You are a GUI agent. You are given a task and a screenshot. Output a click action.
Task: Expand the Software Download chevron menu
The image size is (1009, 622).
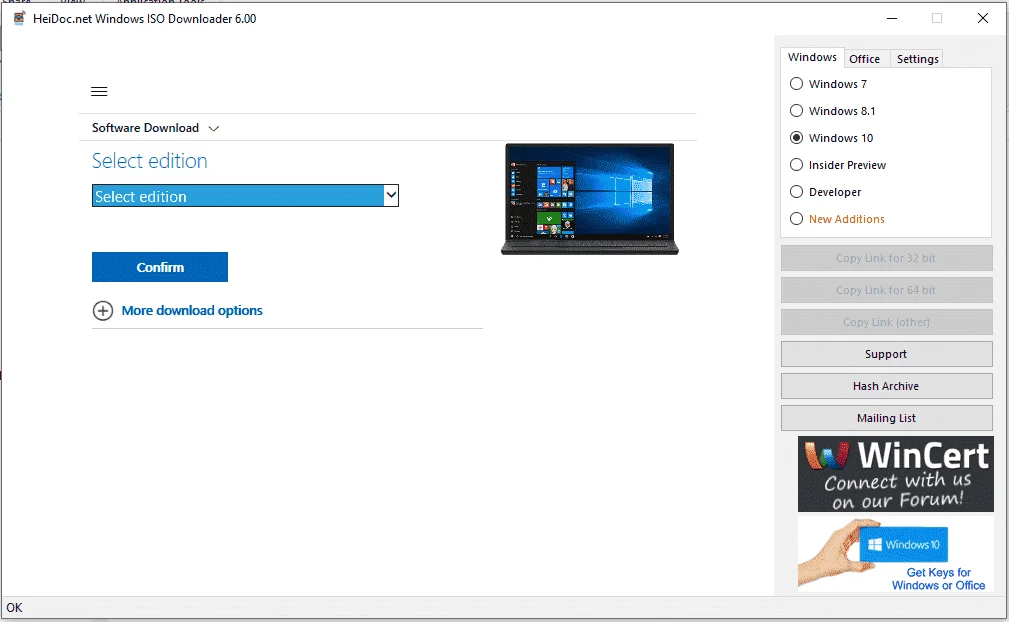[x=214, y=129]
